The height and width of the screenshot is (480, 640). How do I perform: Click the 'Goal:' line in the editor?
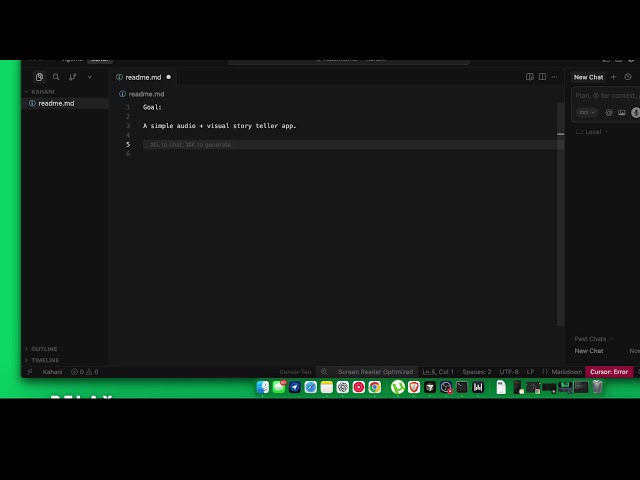pos(152,107)
